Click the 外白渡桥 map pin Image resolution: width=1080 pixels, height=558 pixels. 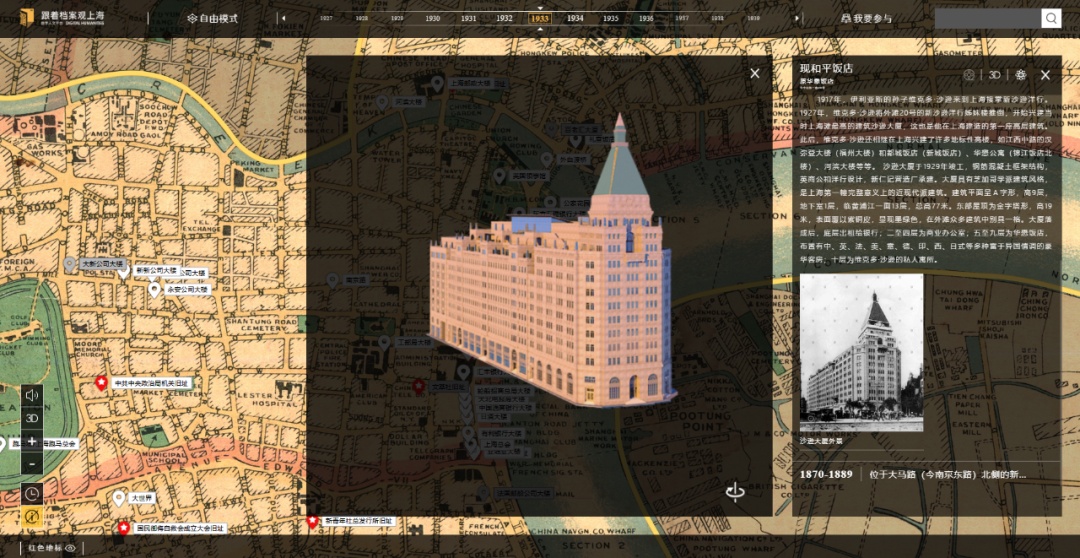(547, 160)
